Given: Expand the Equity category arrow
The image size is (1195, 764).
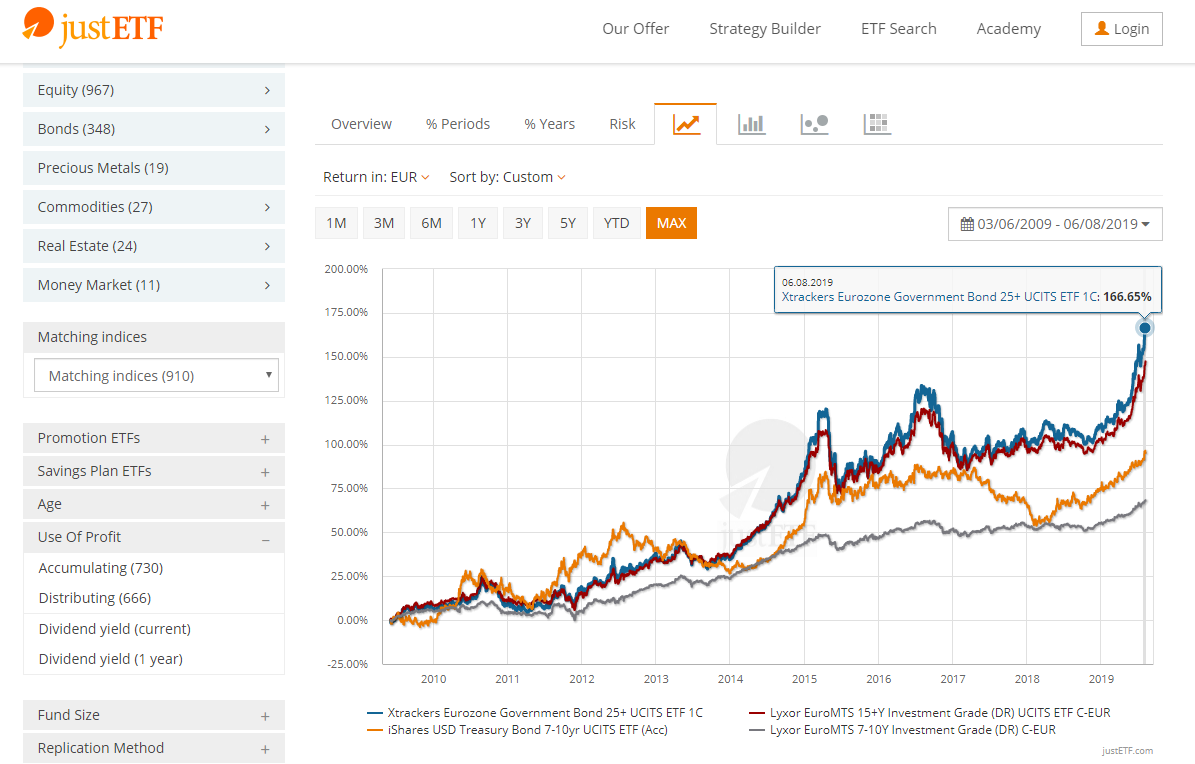Looking at the screenshot, I should 267,90.
